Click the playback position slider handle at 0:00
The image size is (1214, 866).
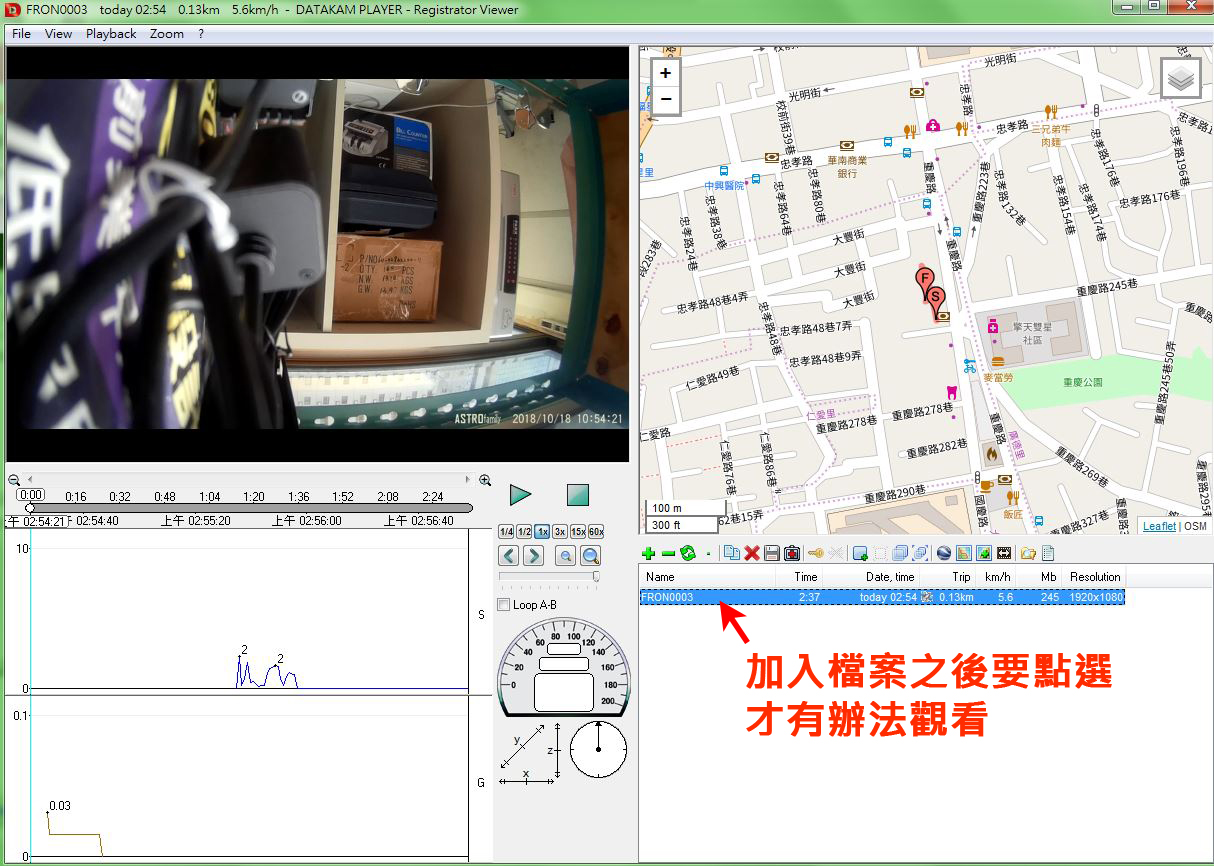coord(30,508)
